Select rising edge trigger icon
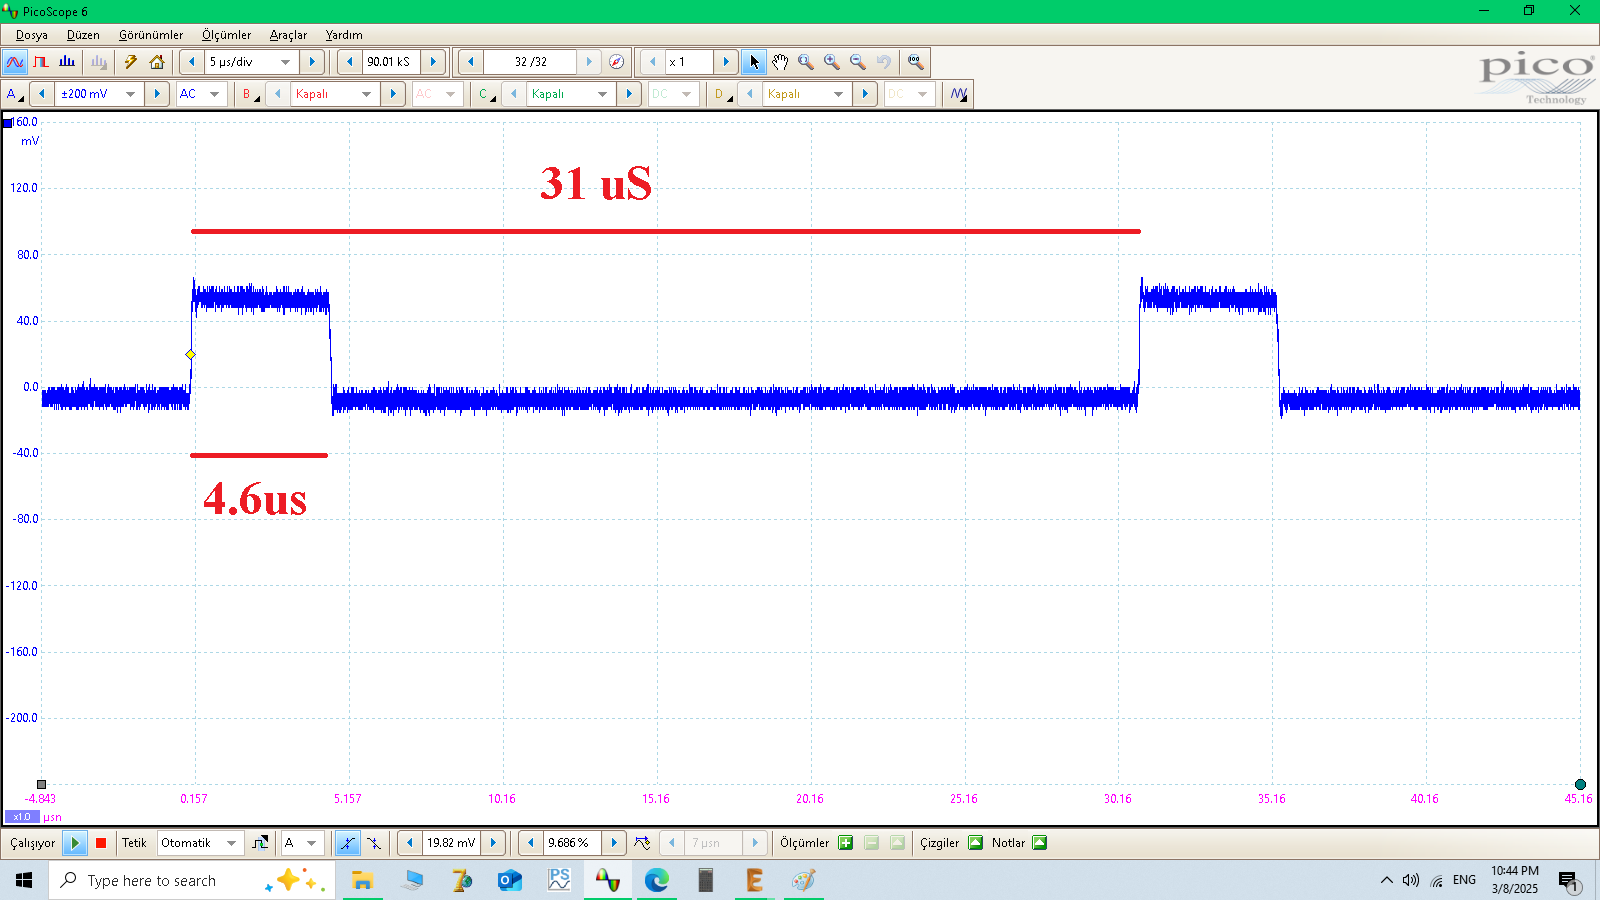This screenshot has width=1600, height=900. coord(347,843)
